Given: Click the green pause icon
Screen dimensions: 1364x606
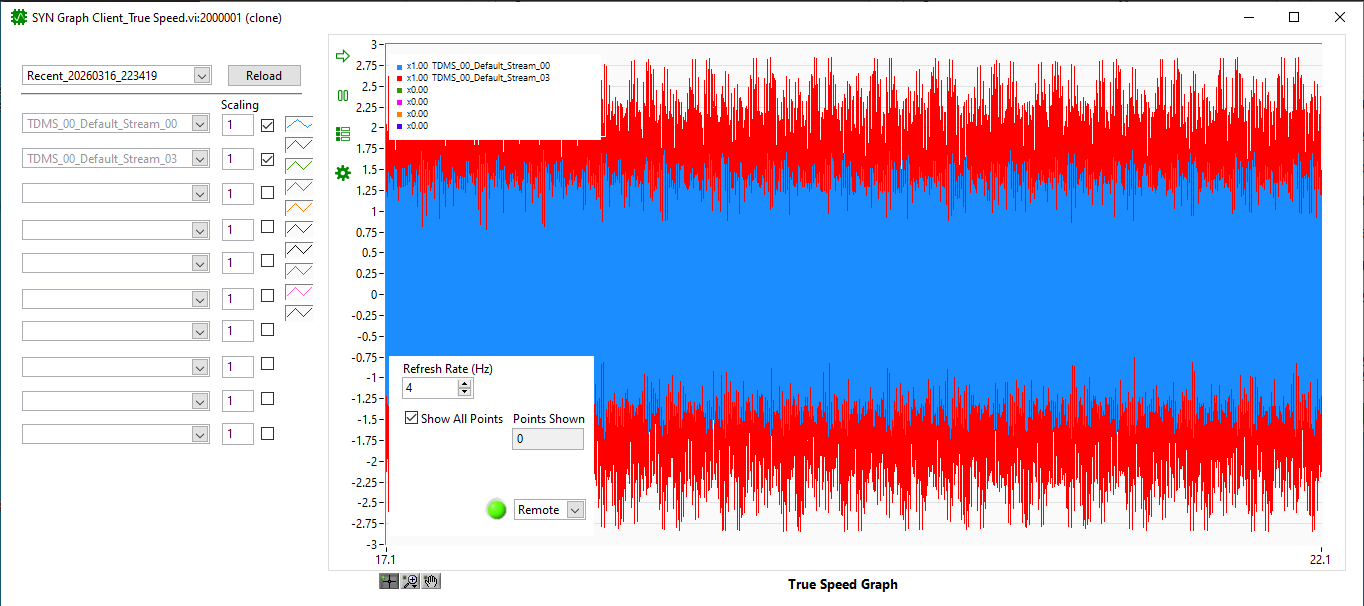Looking at the screenshot, I should [343, 95].
